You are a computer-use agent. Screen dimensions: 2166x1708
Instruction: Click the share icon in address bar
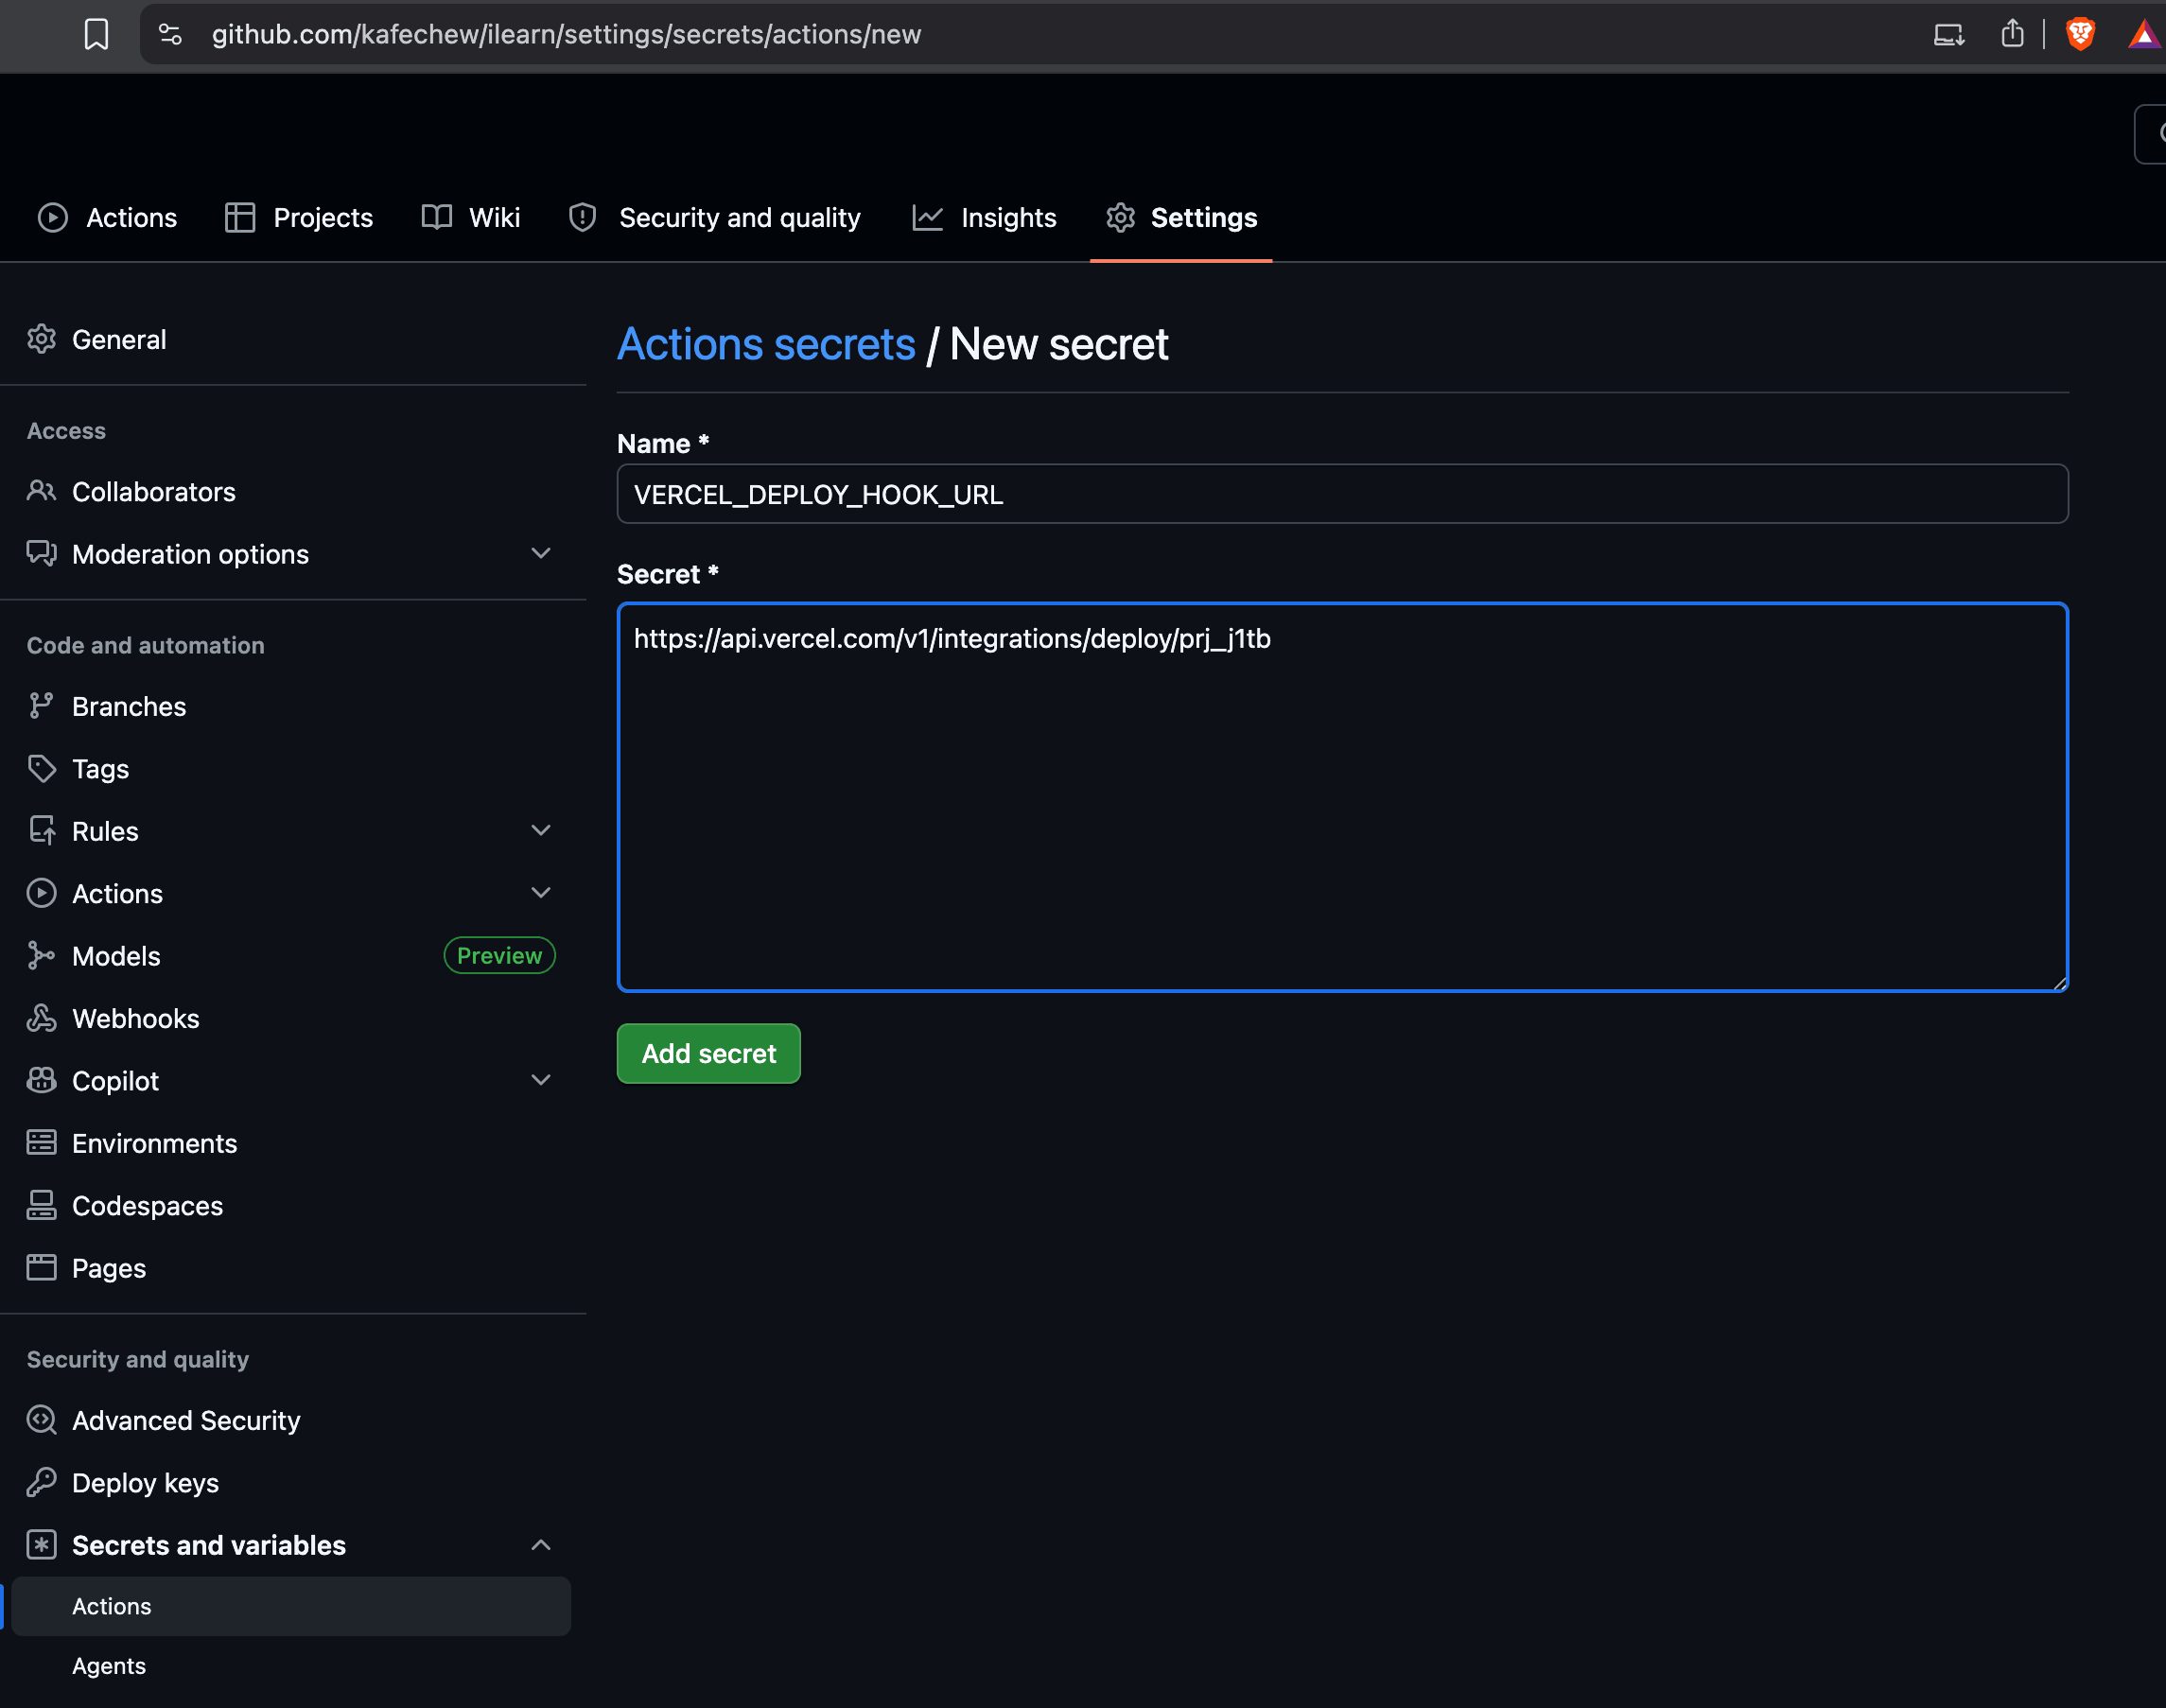click(x=2012, y=34)
